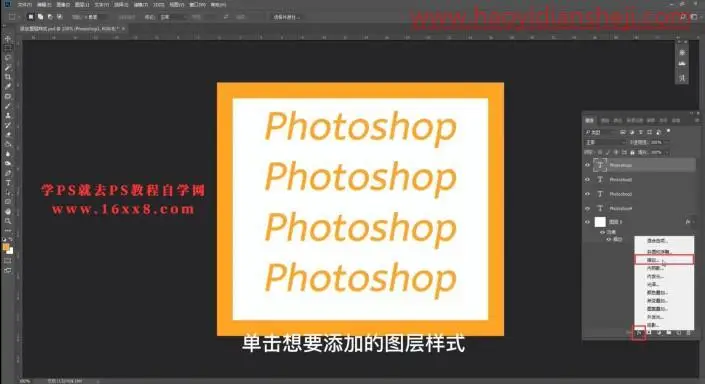Click the foreground color swatch
Image resolution: width=705 pixels, height=384 pixels.
pos(6,247)
